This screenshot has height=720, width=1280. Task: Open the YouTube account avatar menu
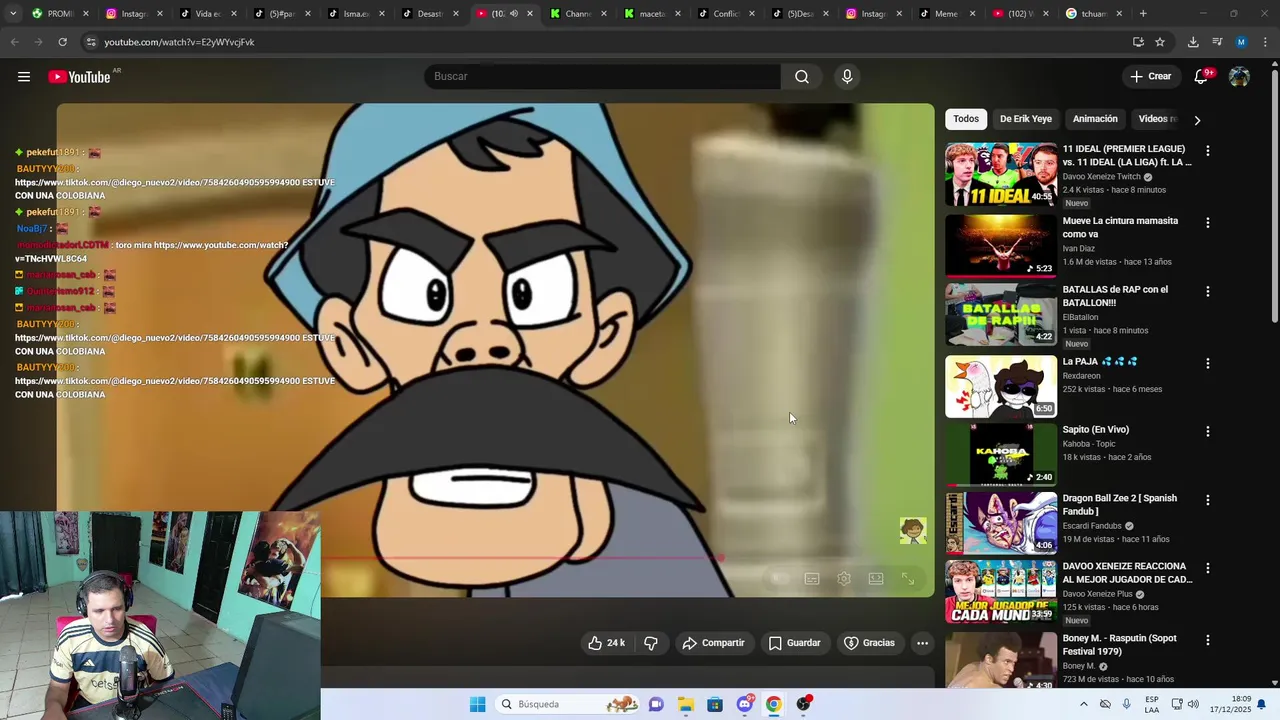(1239, 77)
